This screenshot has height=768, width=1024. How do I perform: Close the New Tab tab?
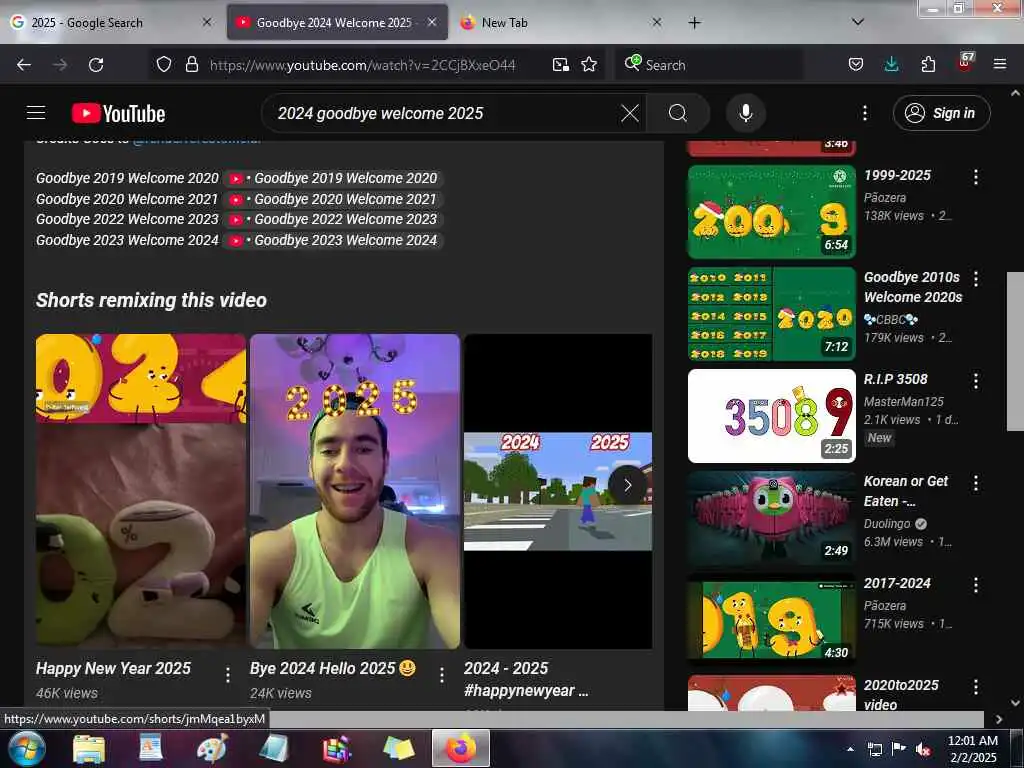tap(656, 22)
